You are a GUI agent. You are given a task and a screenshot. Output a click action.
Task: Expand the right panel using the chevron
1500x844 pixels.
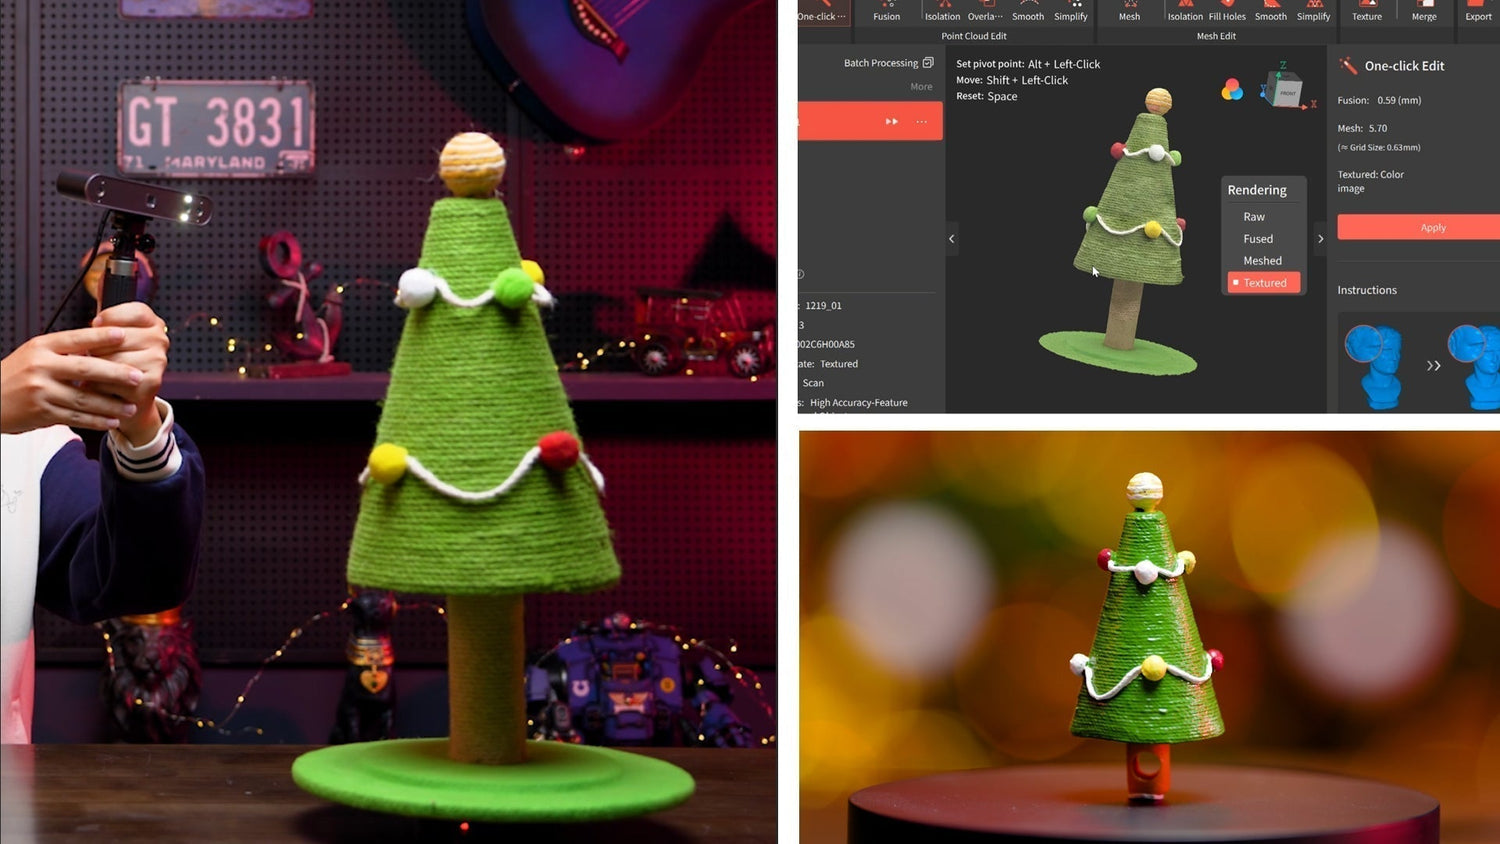[x=1320, y=239]
